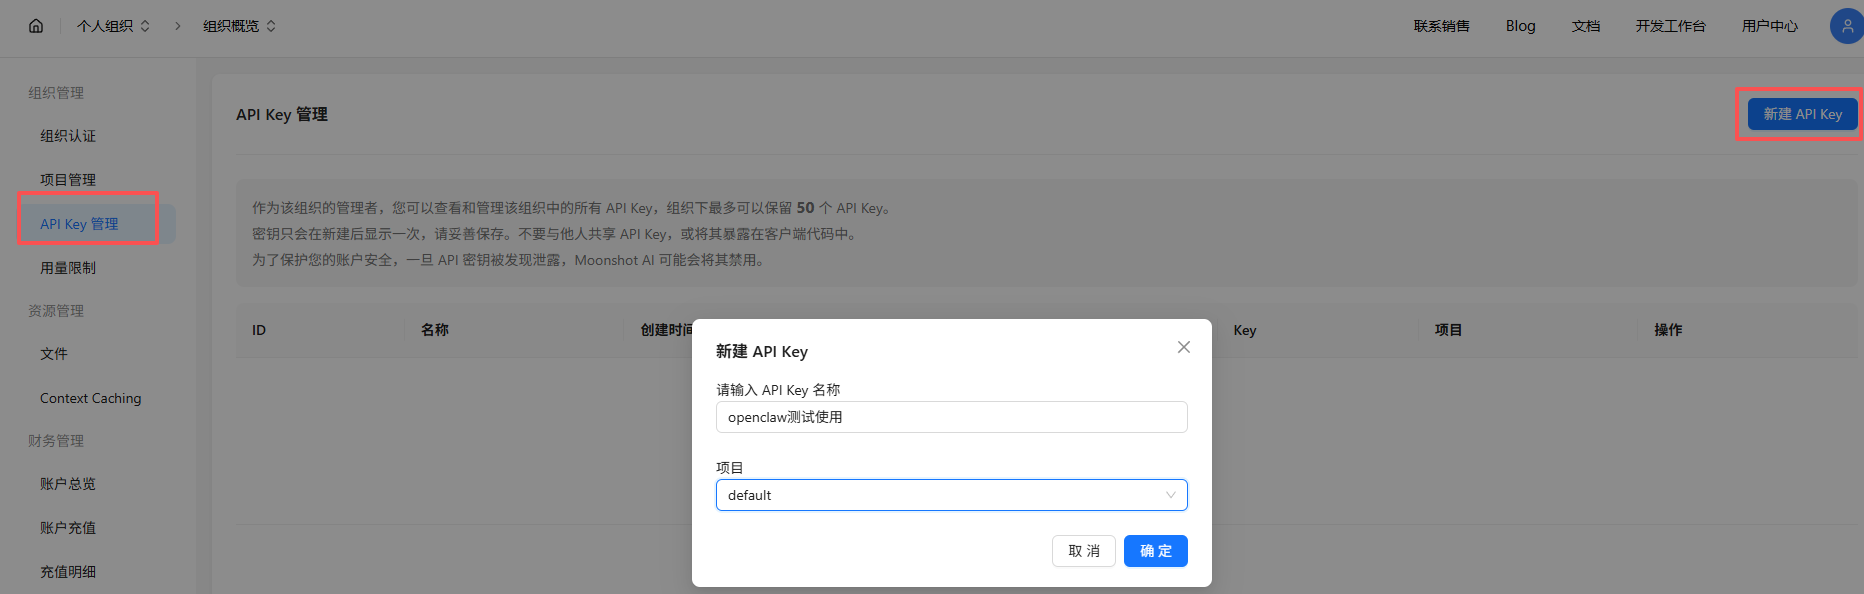Image resolution: width=1864 pixels, height=594 pixels.
Task: Click the API Key name input field
Action: pos(952,417)
